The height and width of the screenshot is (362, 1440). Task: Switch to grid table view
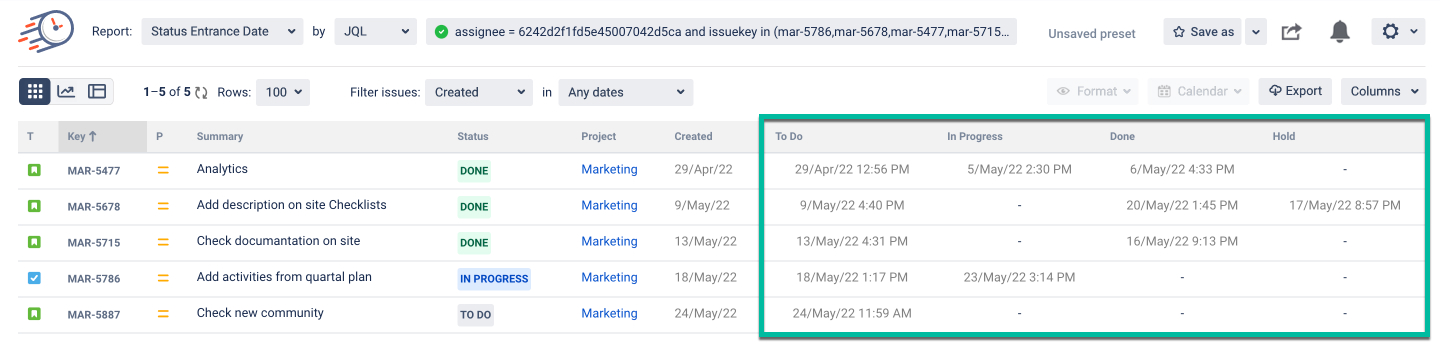35,91
